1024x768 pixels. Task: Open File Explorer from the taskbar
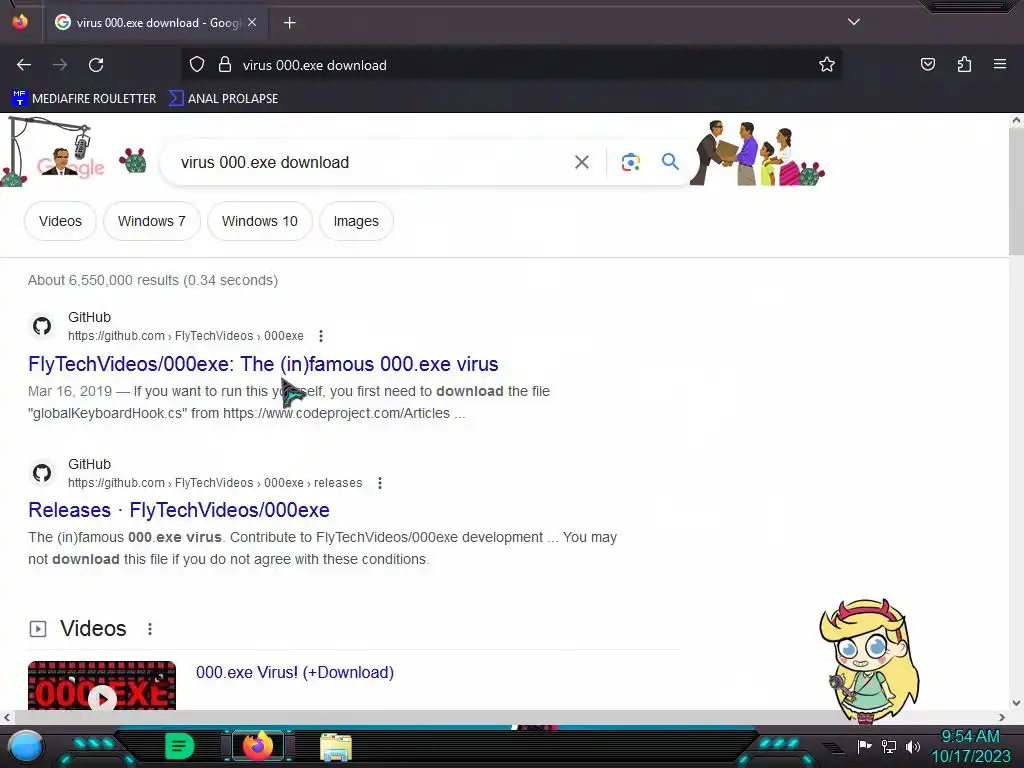(336, 747)
